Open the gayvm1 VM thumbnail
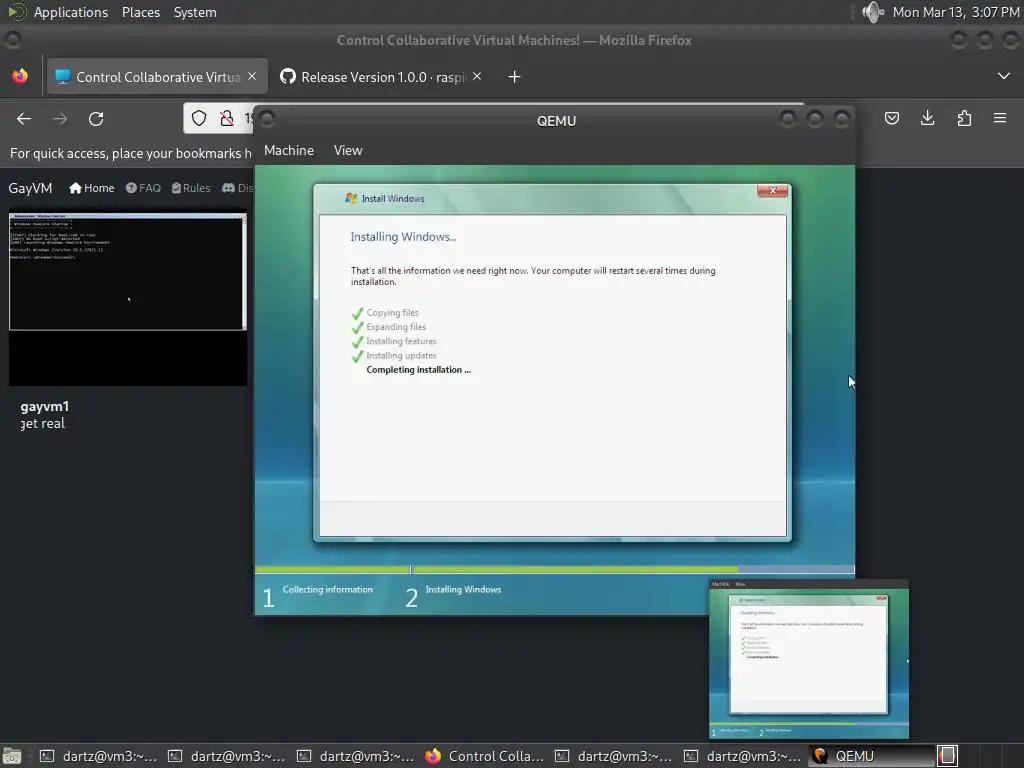 coord(128,298)
